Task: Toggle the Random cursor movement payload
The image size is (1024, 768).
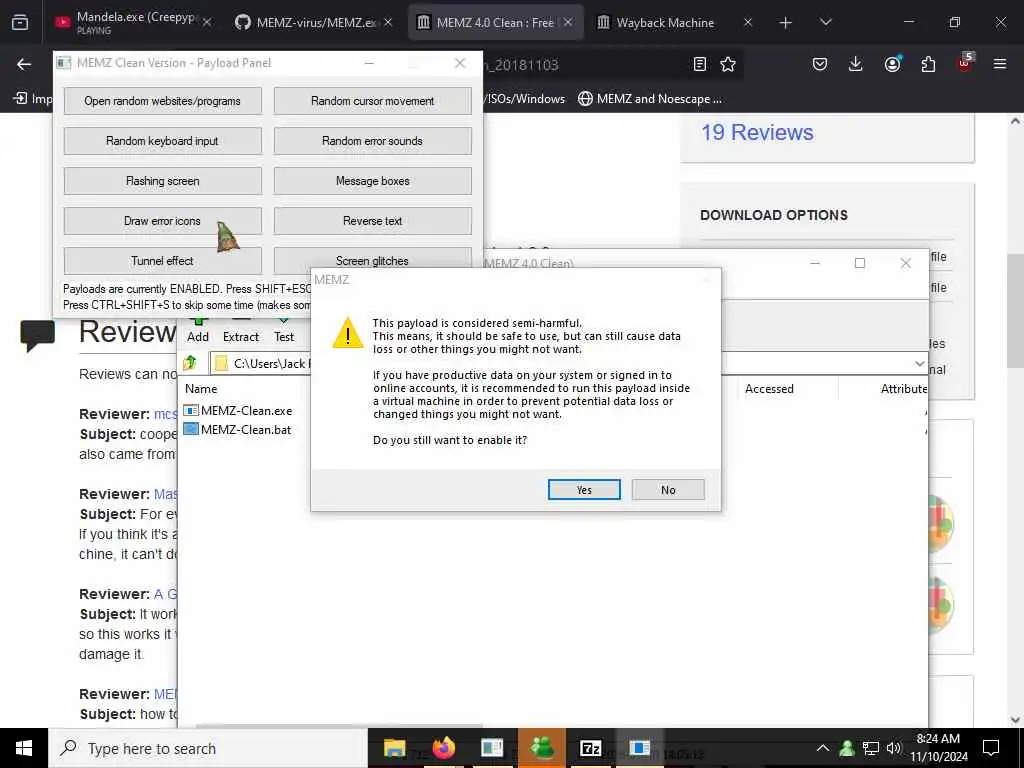Action: tap(372, 101)
